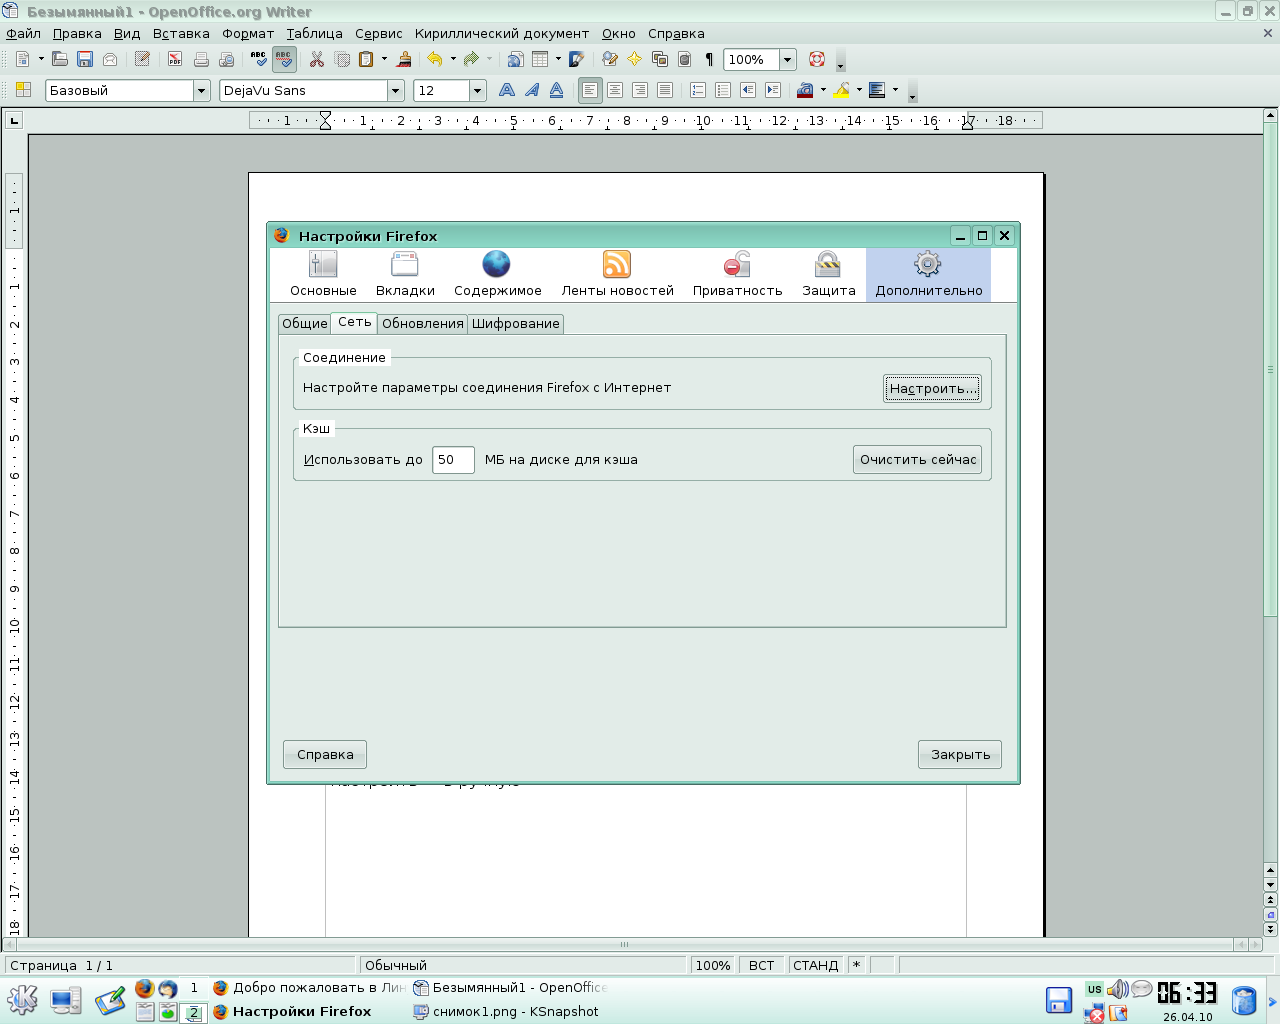Open the Сервис menu

379,33
